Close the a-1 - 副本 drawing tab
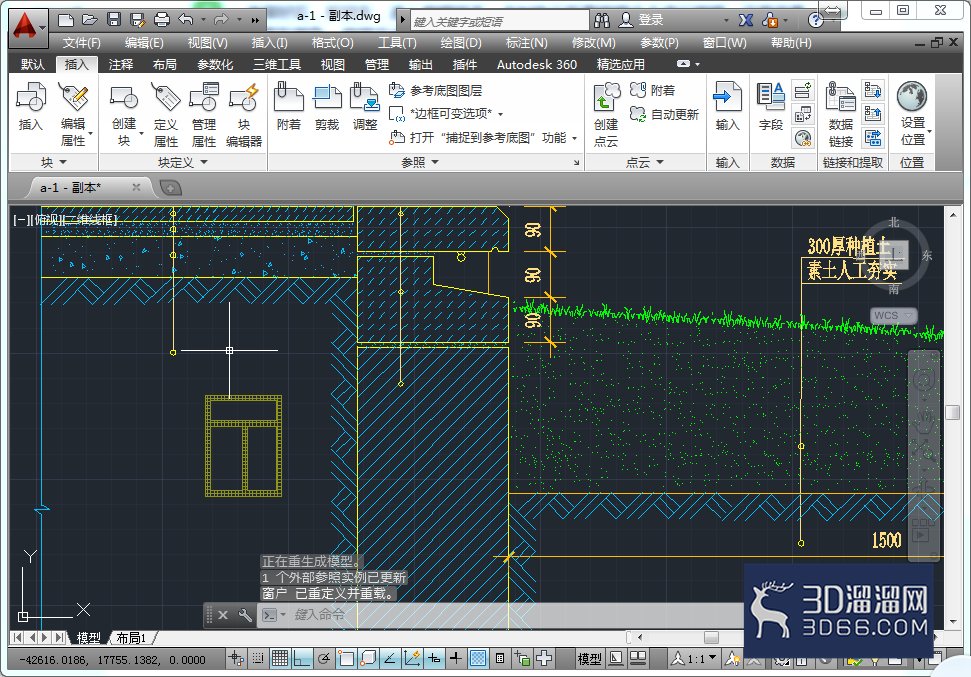Screen dimensions: 971x677 point(136,187)
